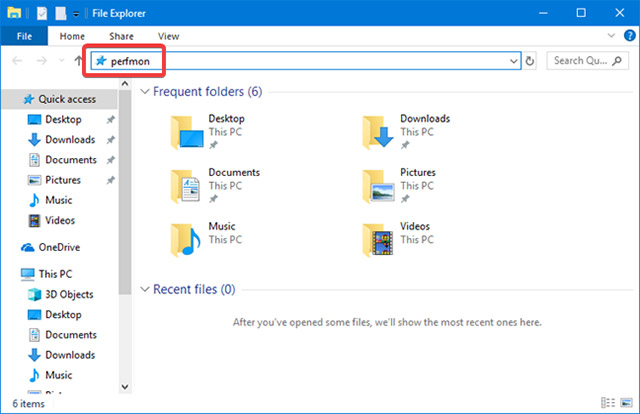Viewport: 640px width, 414px height.
Task: Expand the ribbon with the chevron
Action: tap(611, 36)
